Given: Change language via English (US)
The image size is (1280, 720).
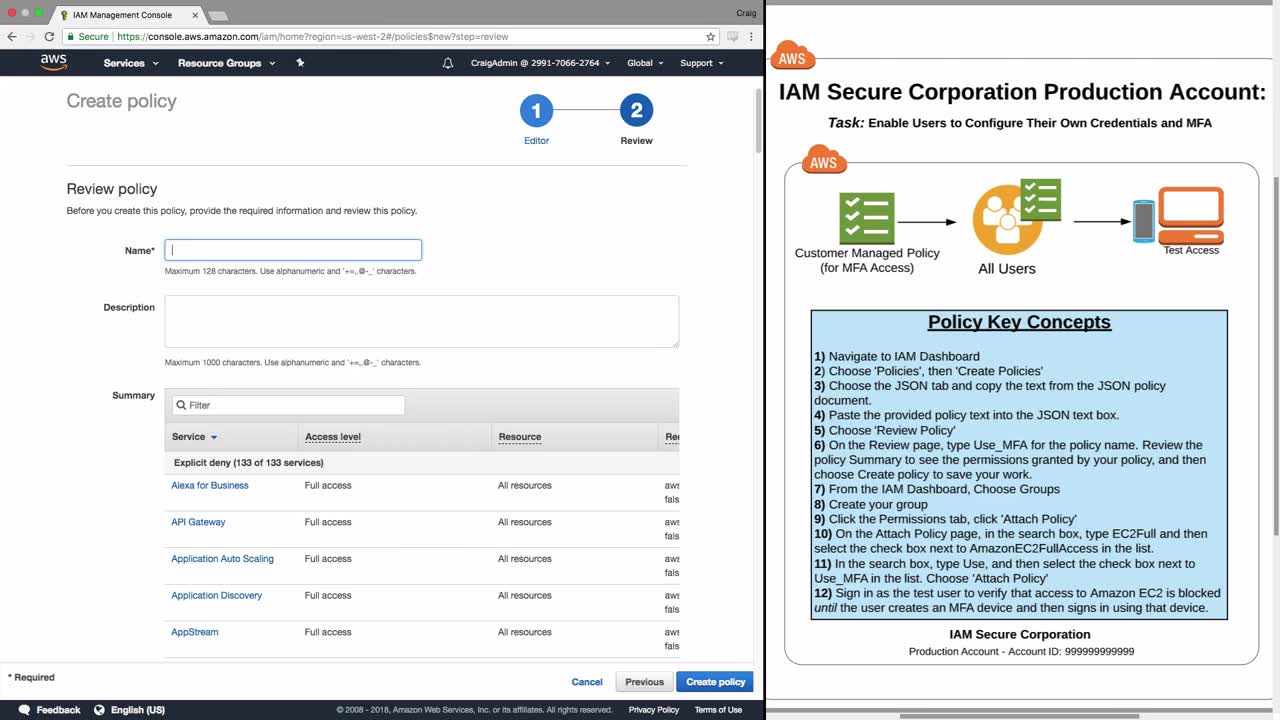Looking at the screenshot, I should coord(138,710).
